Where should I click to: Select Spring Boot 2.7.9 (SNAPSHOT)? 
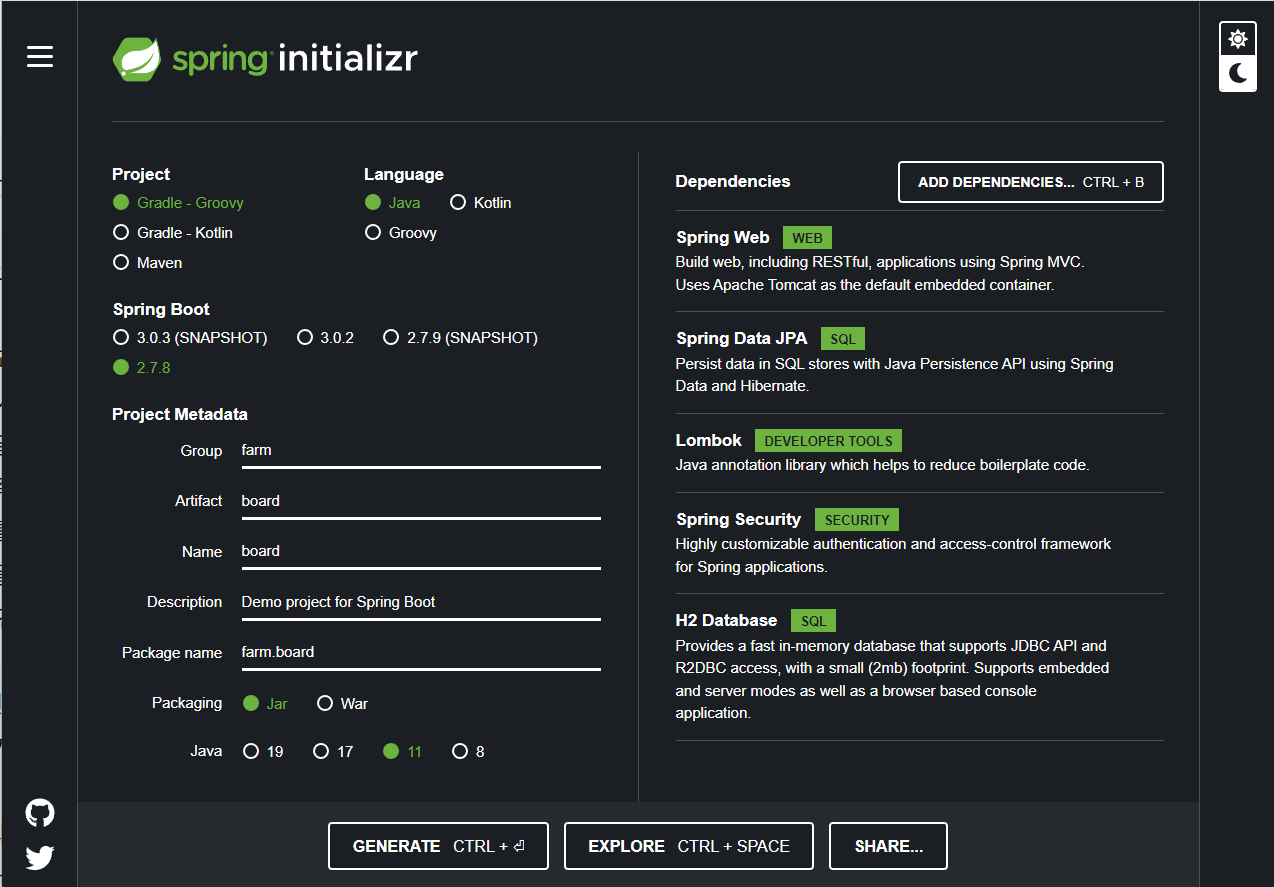(x=460, y=337)
